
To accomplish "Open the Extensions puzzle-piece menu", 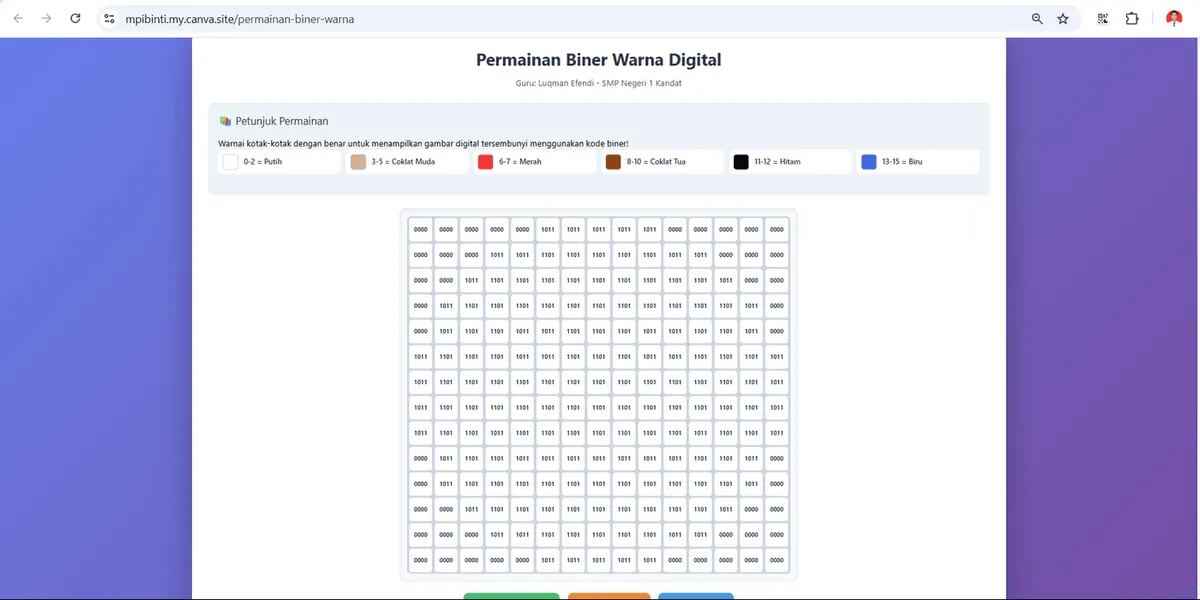I will (x=1132, y=19).
